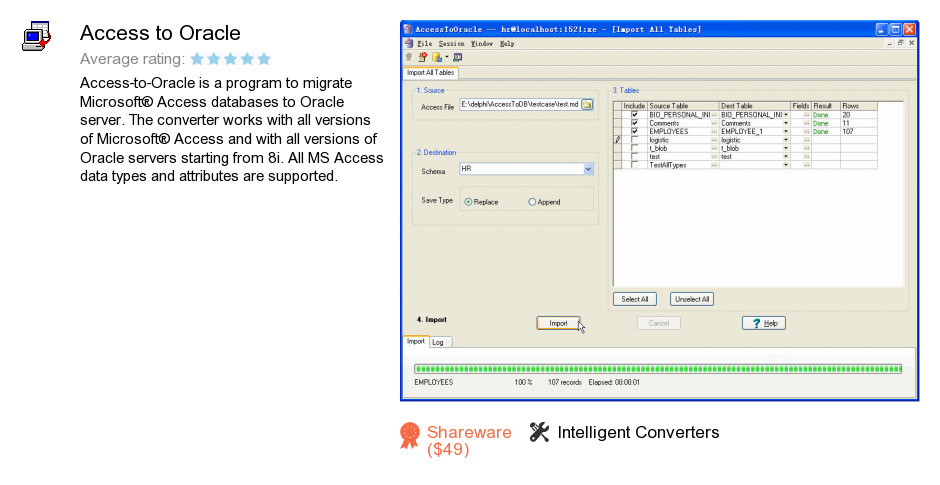The width and height of the screenshot is (940, 485).
Task: Open the Session menu
Action: pos(451,43)
